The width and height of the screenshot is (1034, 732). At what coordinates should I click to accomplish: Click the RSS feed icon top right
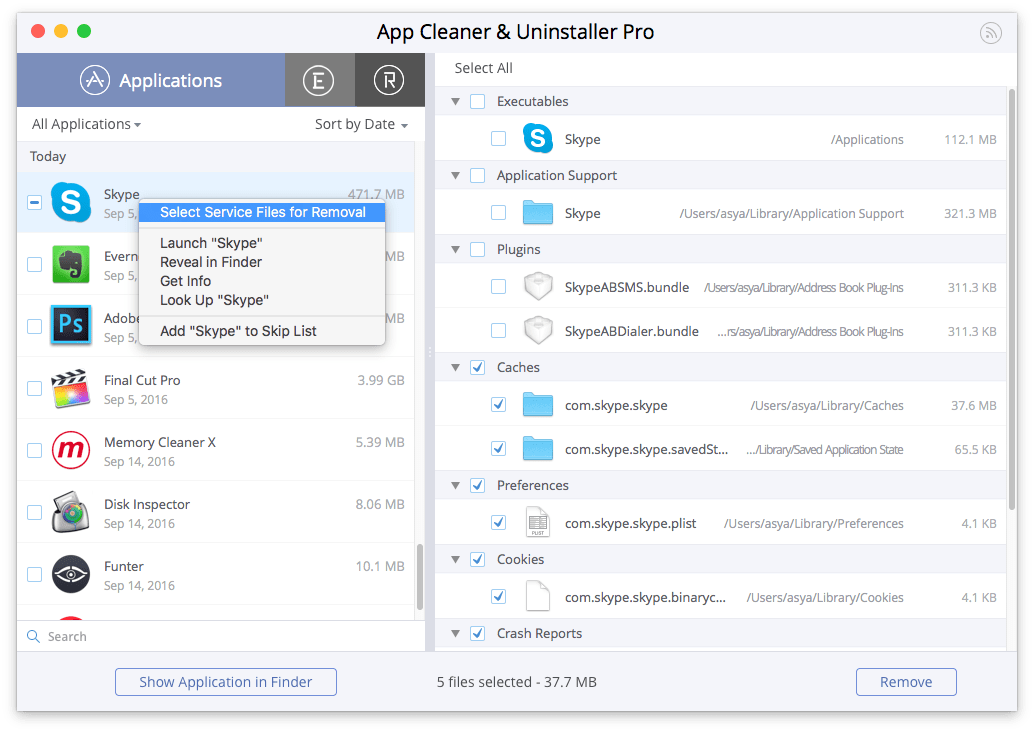pyautogui.click(x=990, y=33)
